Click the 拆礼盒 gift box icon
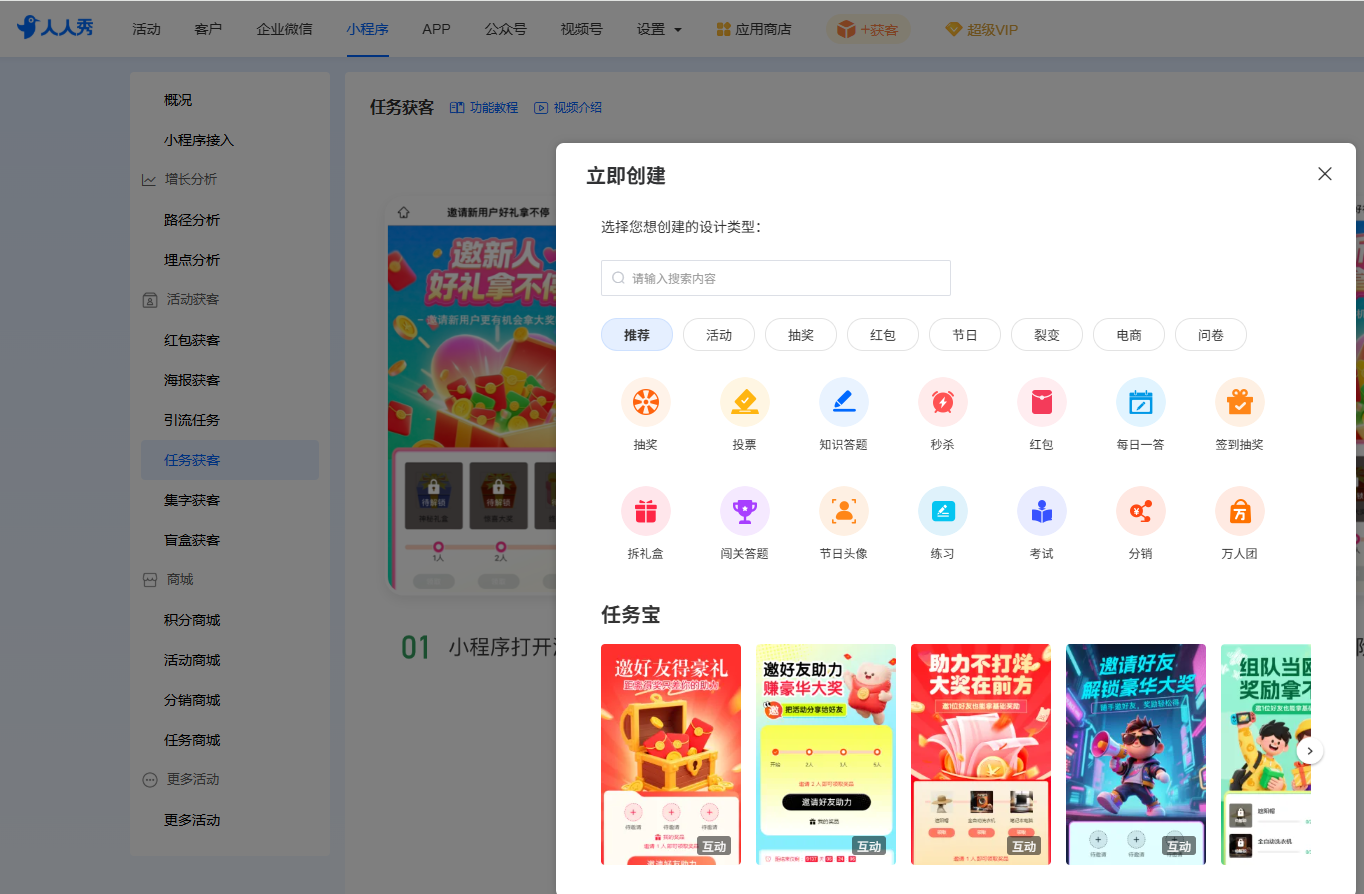Screen dimensions: 1364x894 click(x=645, y=511)
